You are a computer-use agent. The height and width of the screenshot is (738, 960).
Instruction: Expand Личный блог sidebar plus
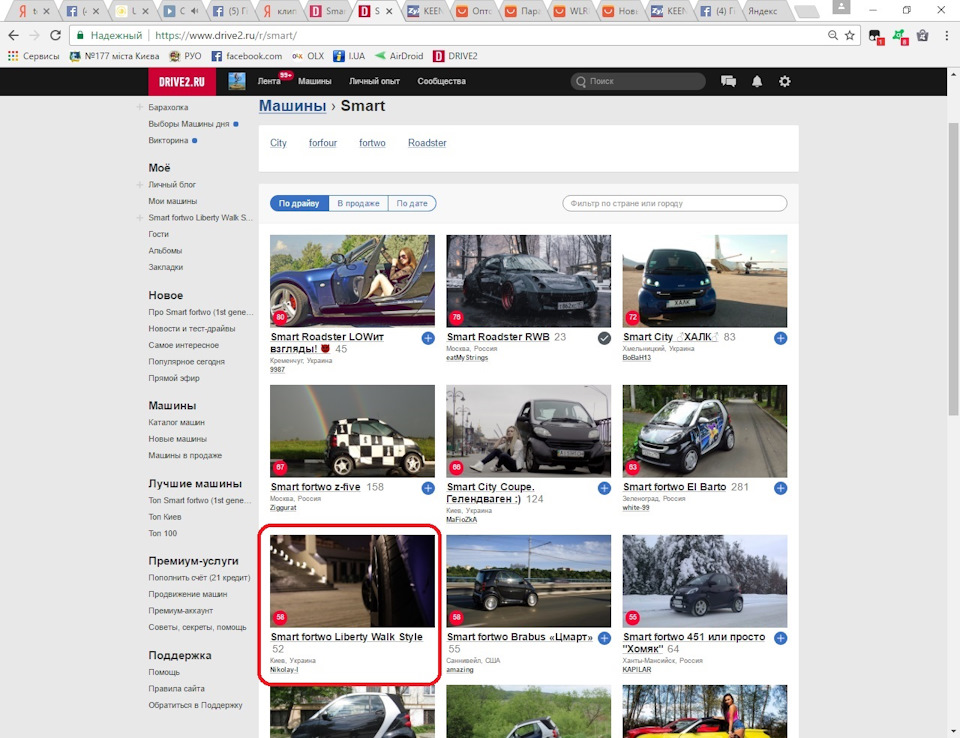click(x=140, y=184)
